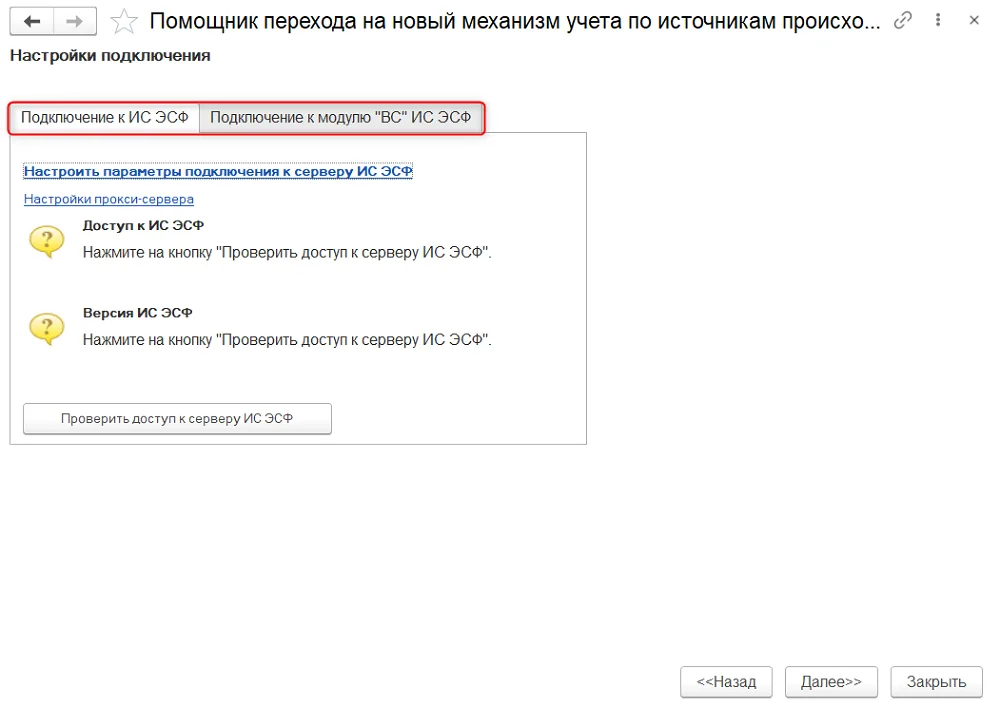Click the 'Версия ИС ЭСФ' heading
This screenshot has height=708, width=1000.
pos(138,313)
